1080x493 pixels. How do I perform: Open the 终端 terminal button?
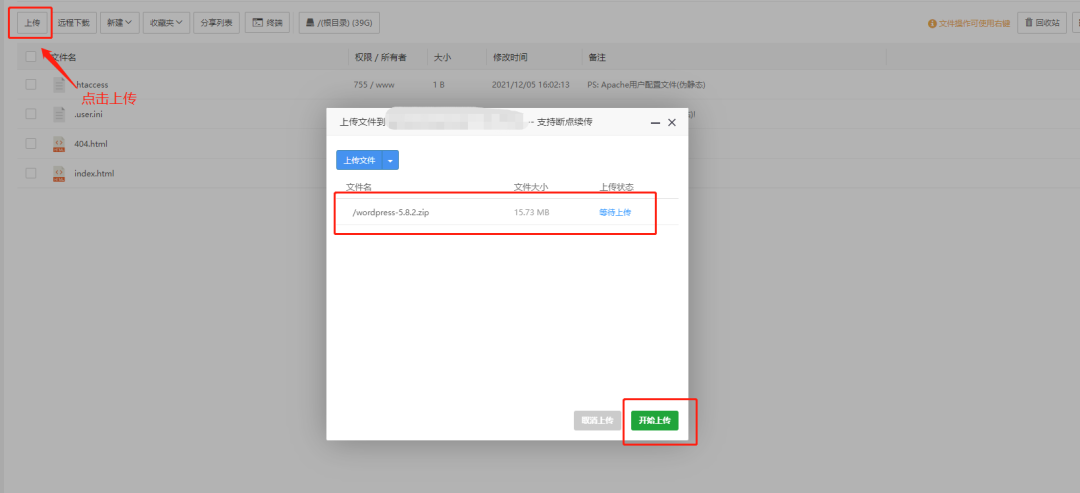click(x=267, y=23)
